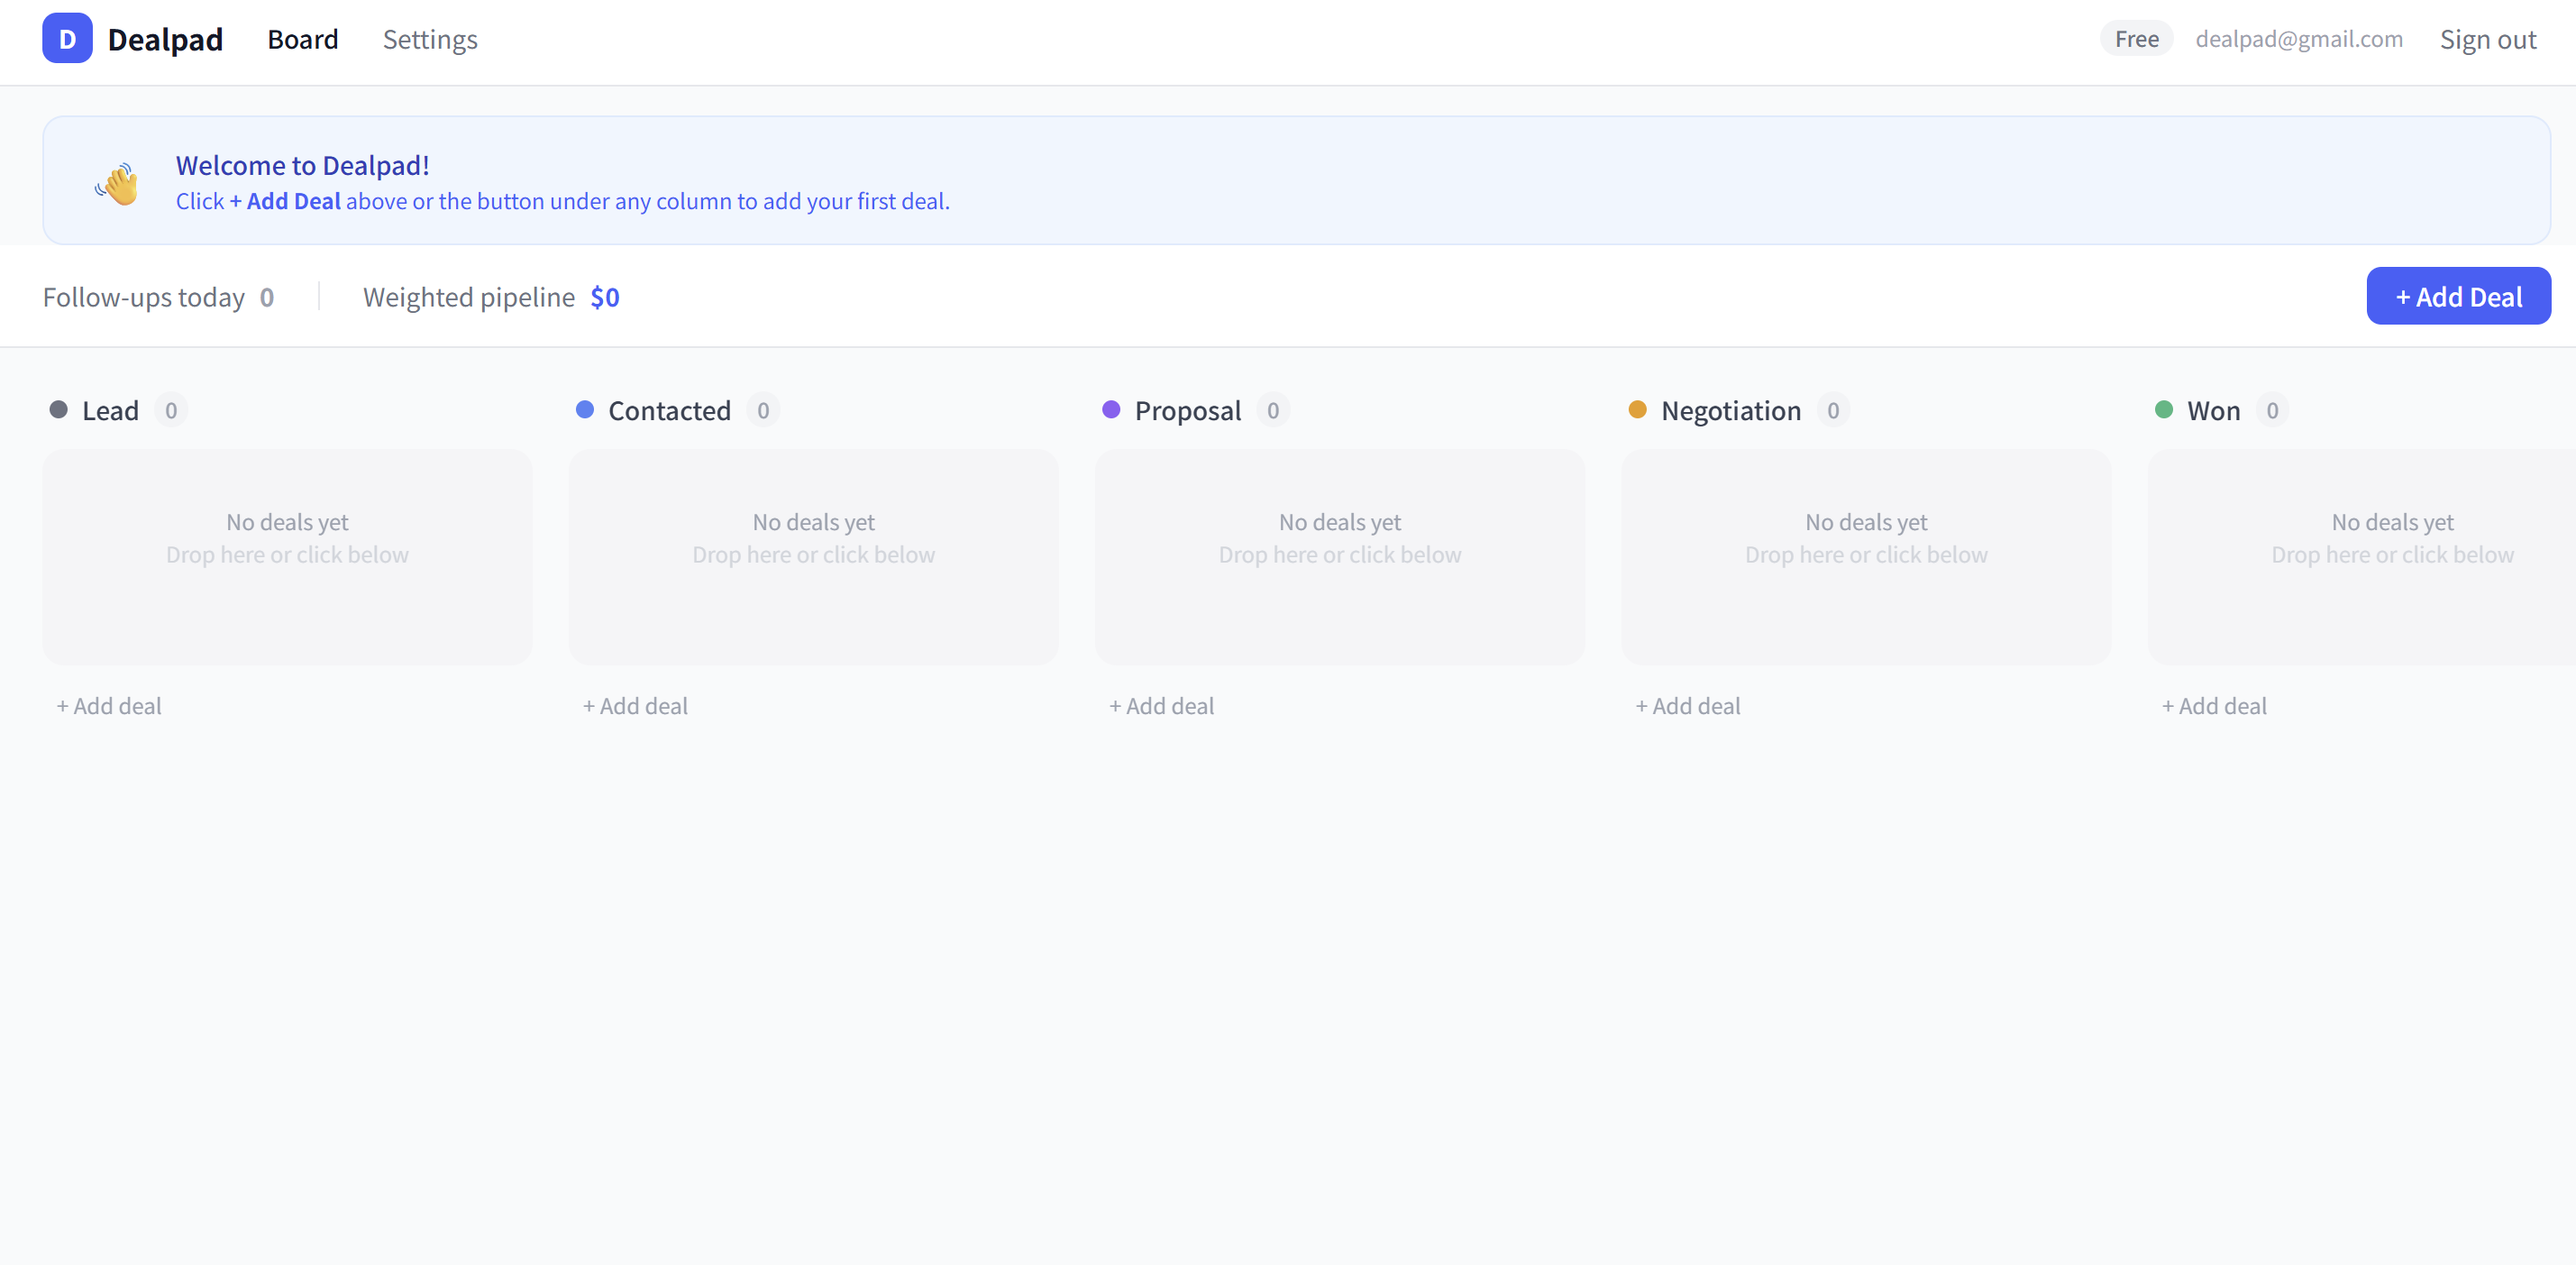
Task: Click the empty Contacted drop zone
Action: tap(813, 557)
